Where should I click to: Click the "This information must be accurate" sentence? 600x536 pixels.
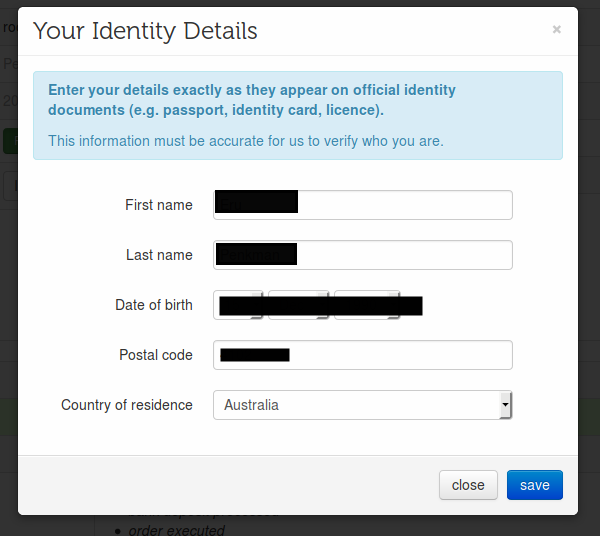pyautogui.click(x=246, y=141)
